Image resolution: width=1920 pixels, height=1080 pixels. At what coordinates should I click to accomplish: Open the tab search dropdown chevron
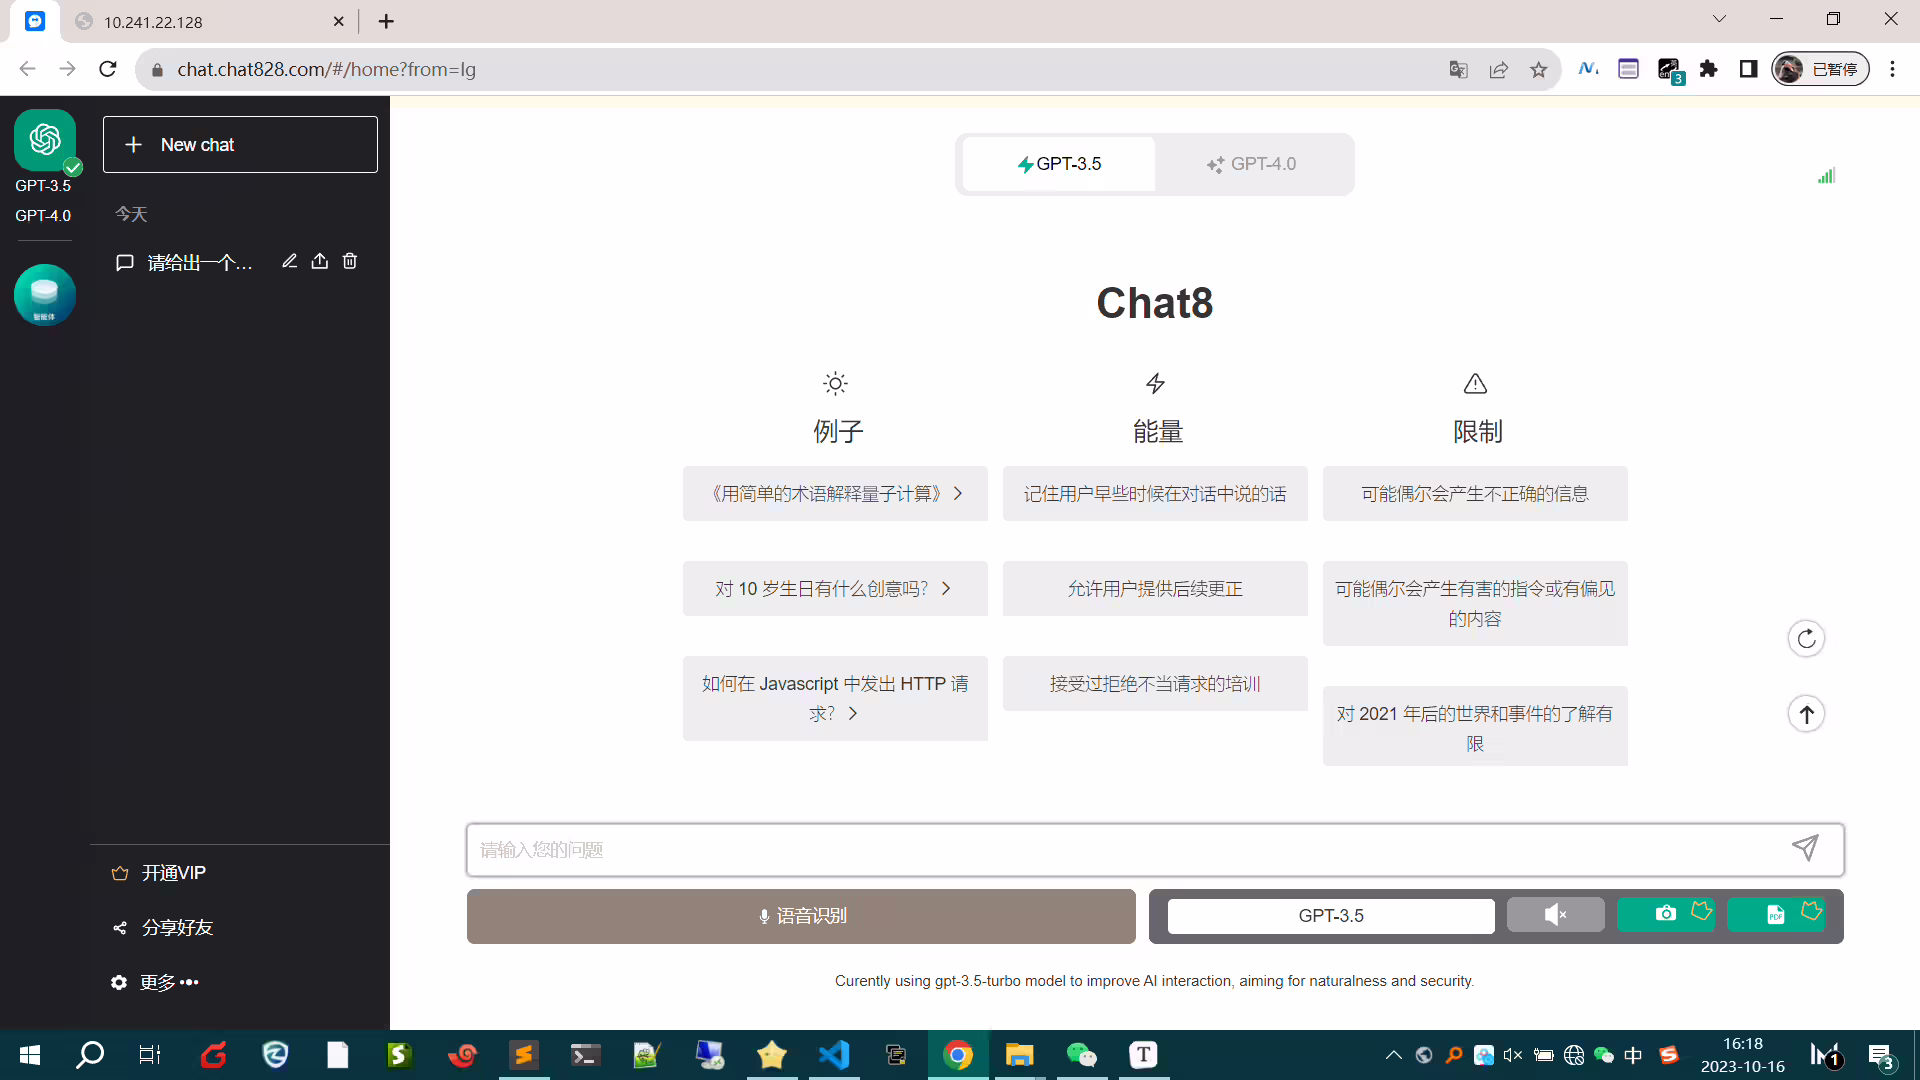click(x=1720, y=19)
